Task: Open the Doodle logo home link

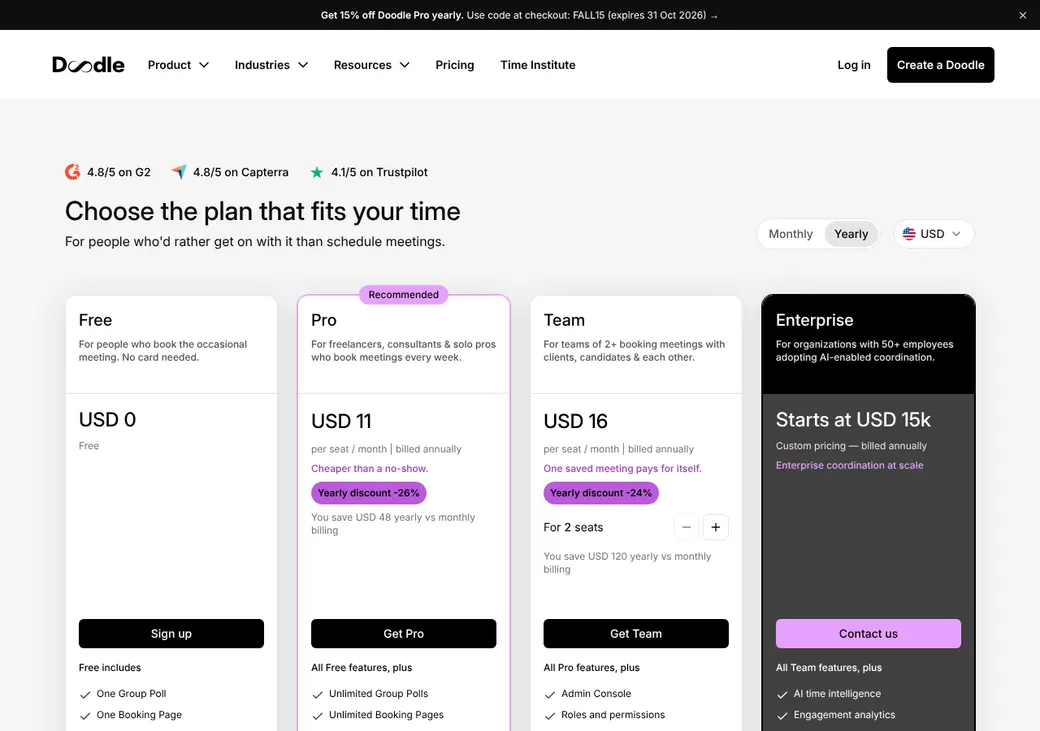Action: [x=88, y=64]
